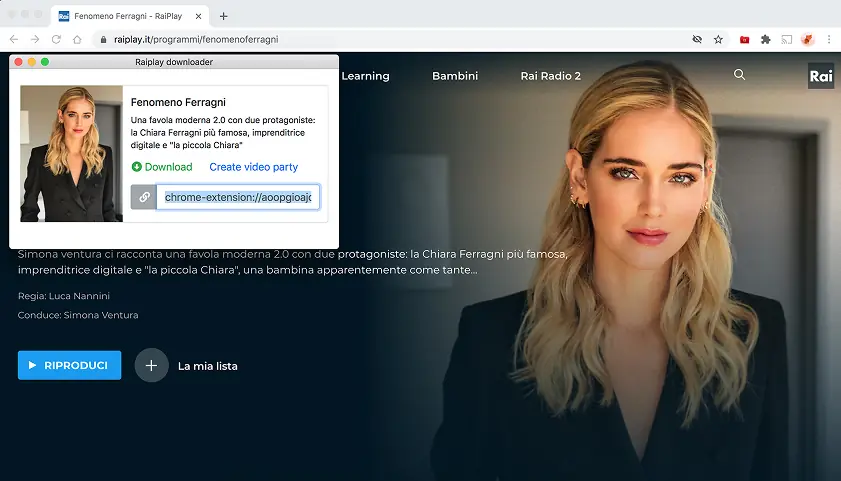Minimize the Raiplay downloader window
841x481 pixels.
(32, 62)
